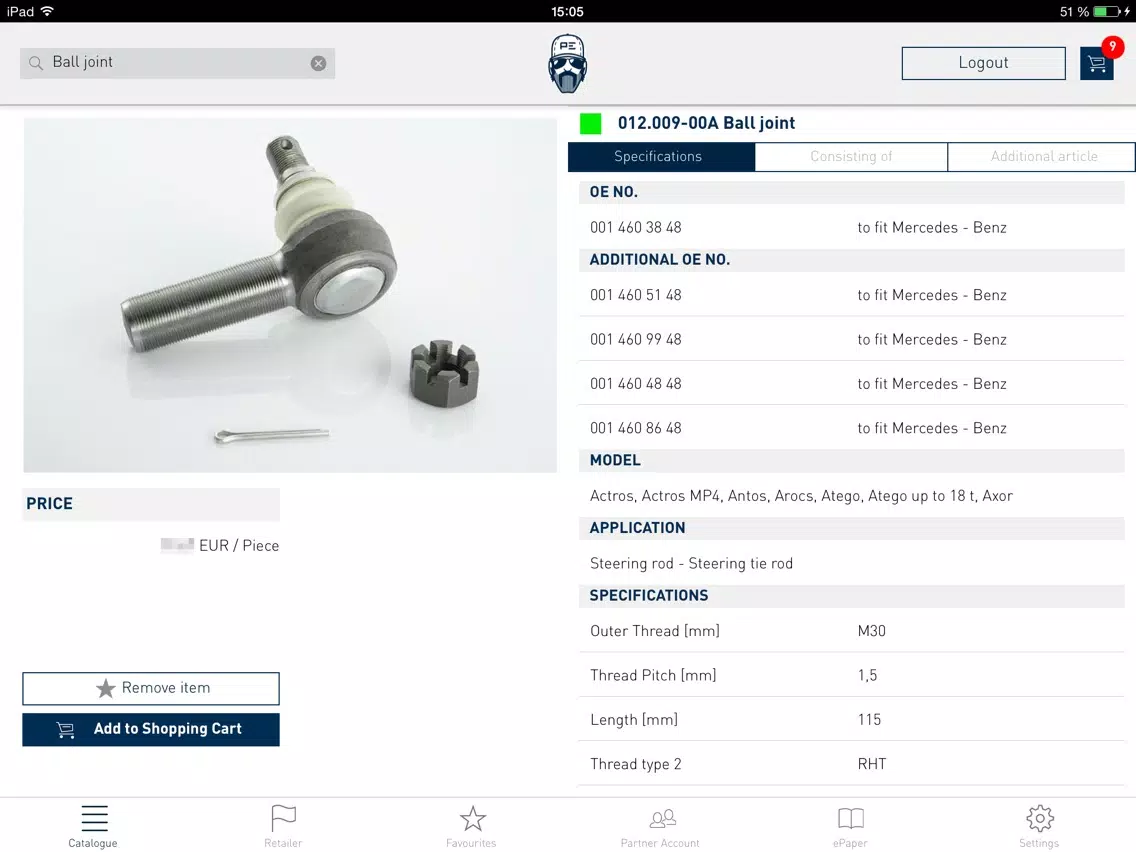Image resolution: width=1136 pixels, height=852 pixels.
Task: Tap the magnifier search icon
Action: 36,63
